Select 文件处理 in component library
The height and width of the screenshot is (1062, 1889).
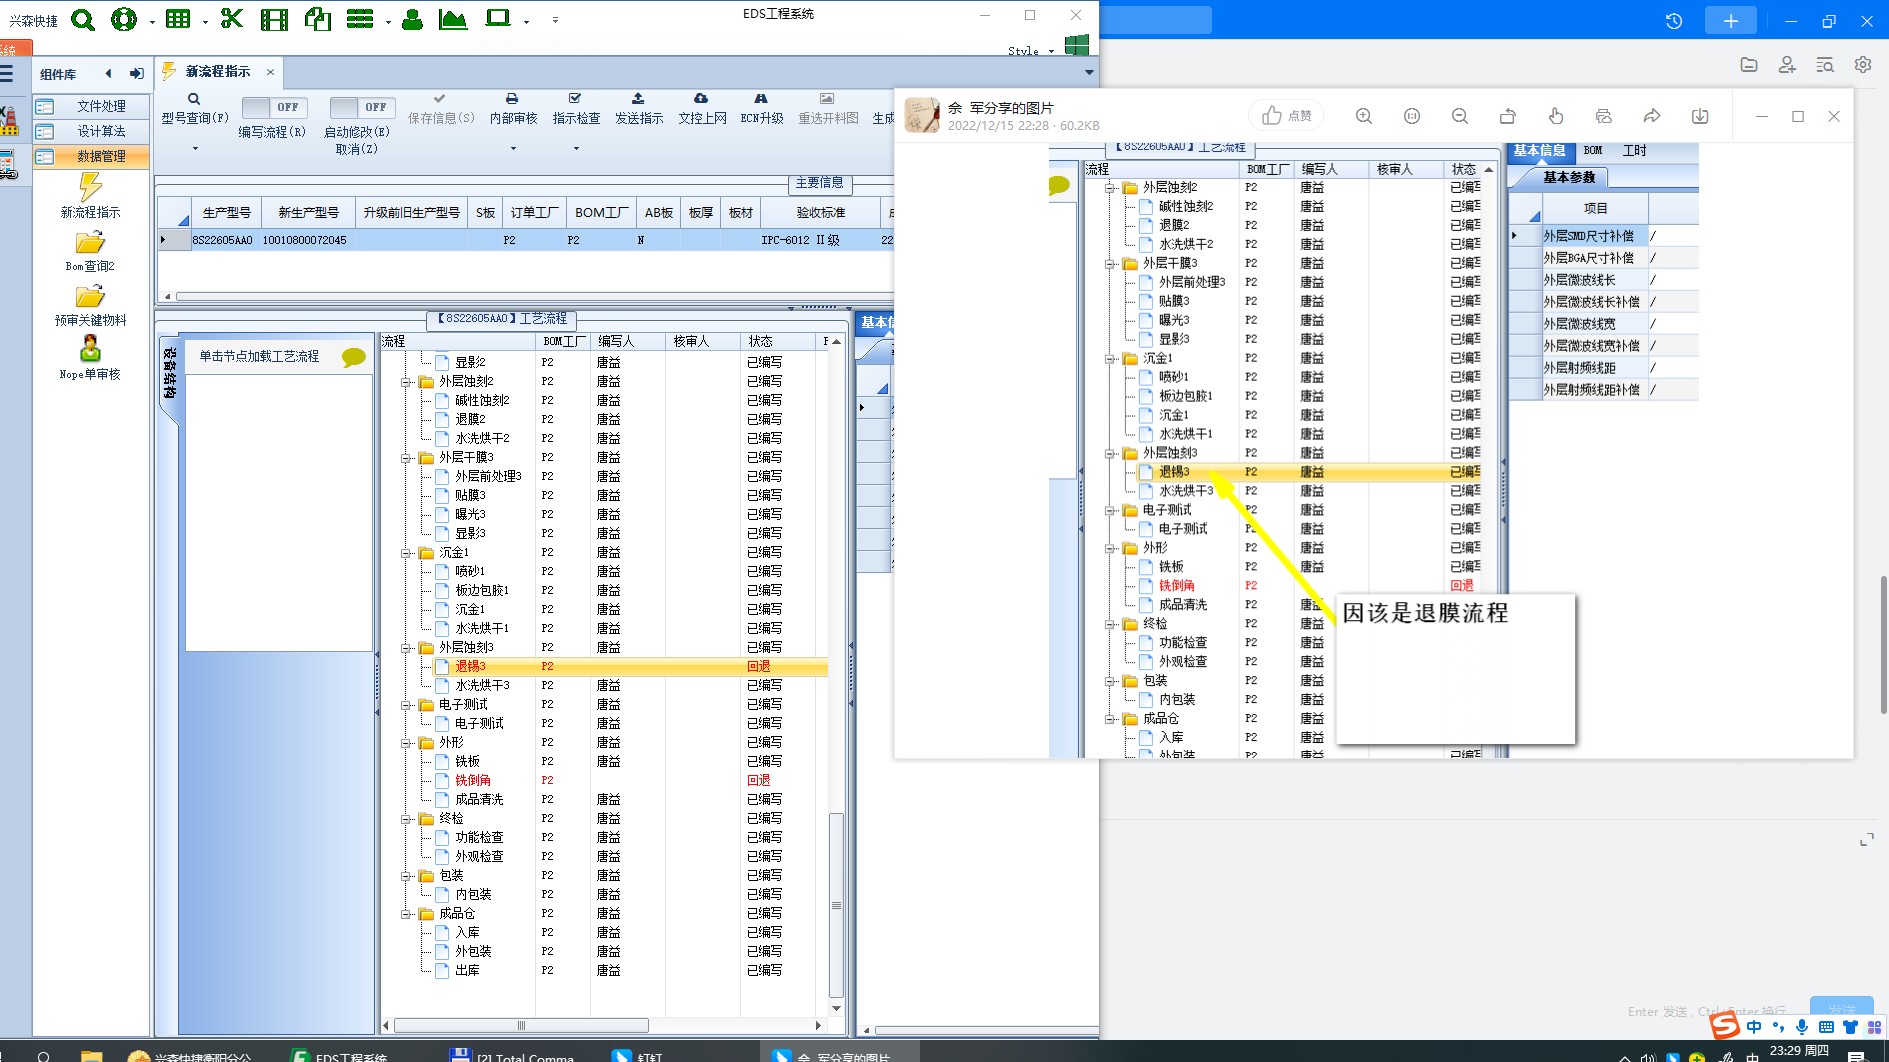tap(92, 106)
